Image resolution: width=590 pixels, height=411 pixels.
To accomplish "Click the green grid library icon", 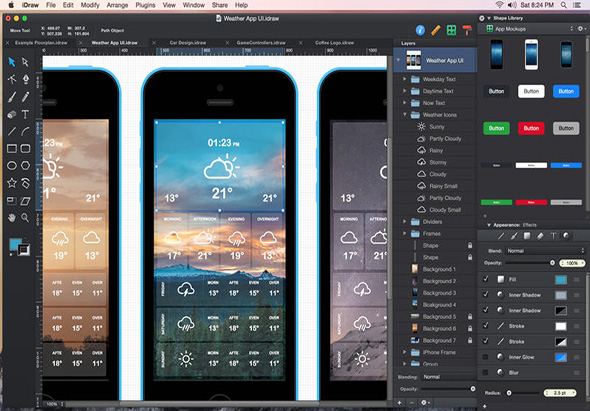I will click(x=451, y=30).
